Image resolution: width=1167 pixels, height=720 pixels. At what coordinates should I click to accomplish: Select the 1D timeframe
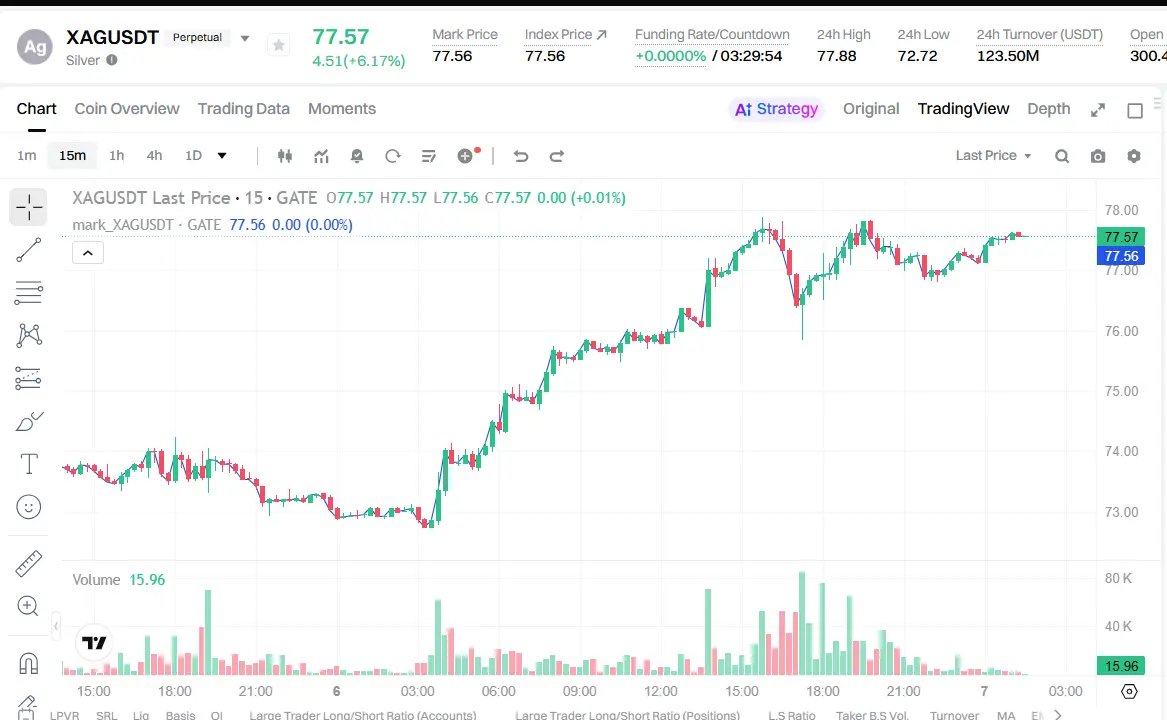pyautogui.click(x=194, y=156)
